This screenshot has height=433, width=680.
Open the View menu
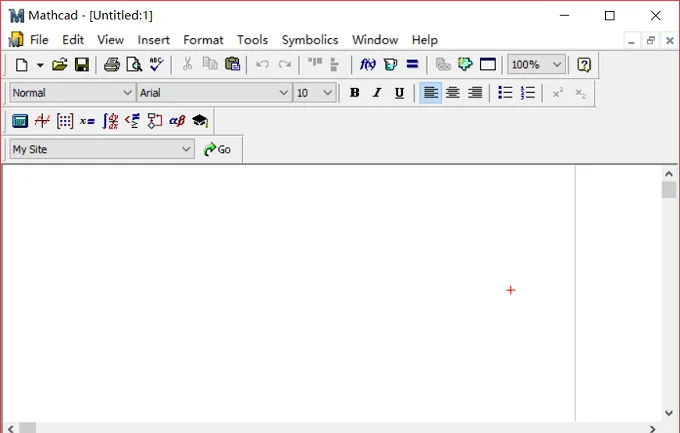point(111,40)
